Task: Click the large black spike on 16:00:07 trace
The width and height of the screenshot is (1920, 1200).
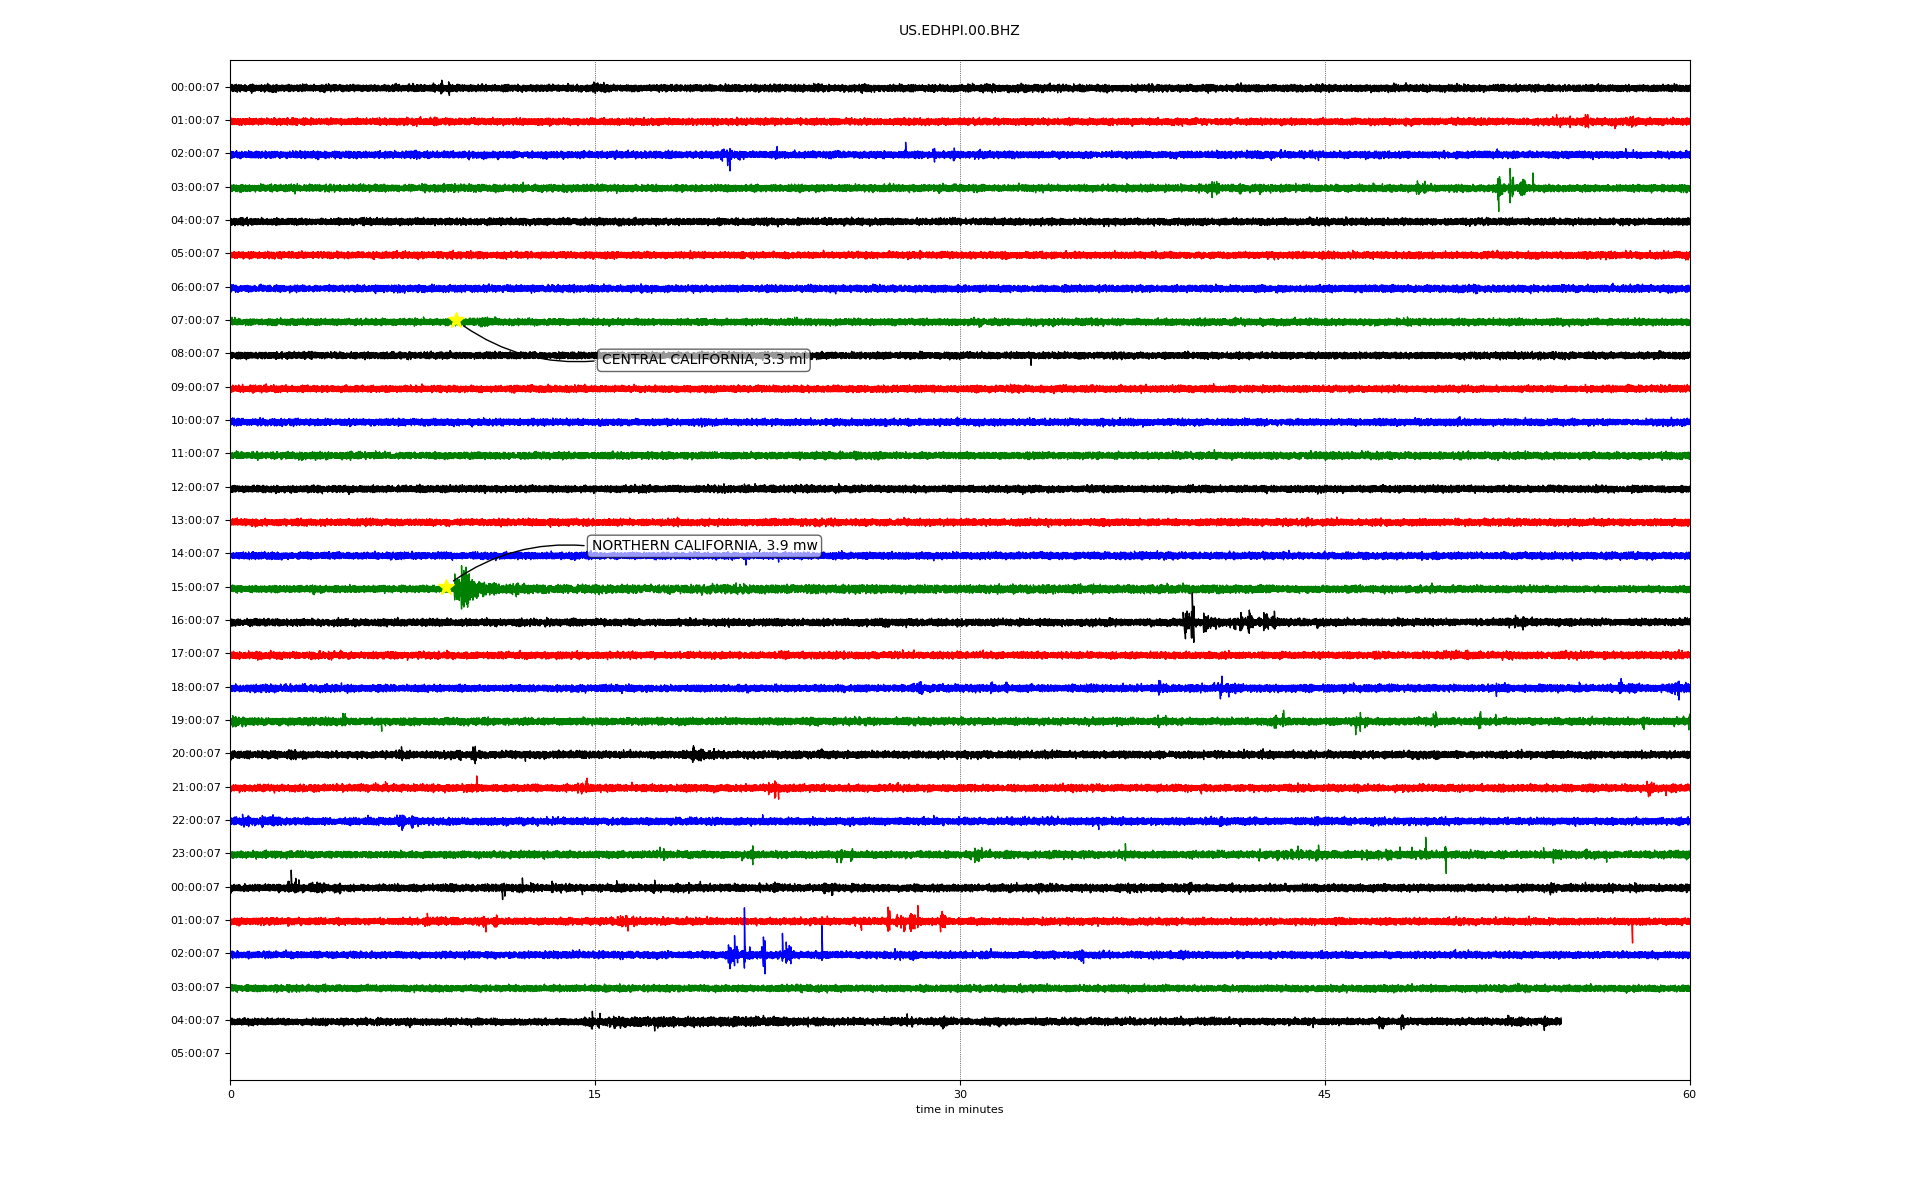Action: 1191,620
